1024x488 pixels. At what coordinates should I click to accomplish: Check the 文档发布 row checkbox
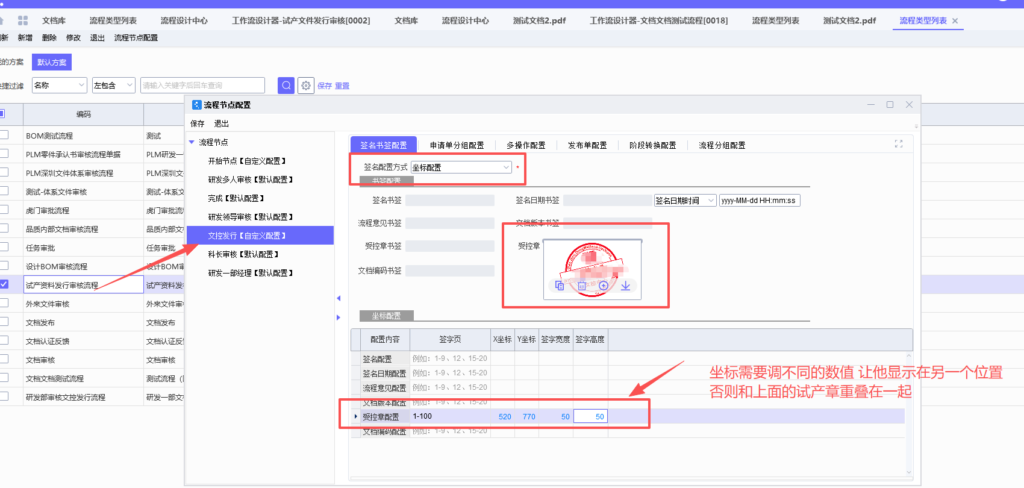click(x=4, y=322)
